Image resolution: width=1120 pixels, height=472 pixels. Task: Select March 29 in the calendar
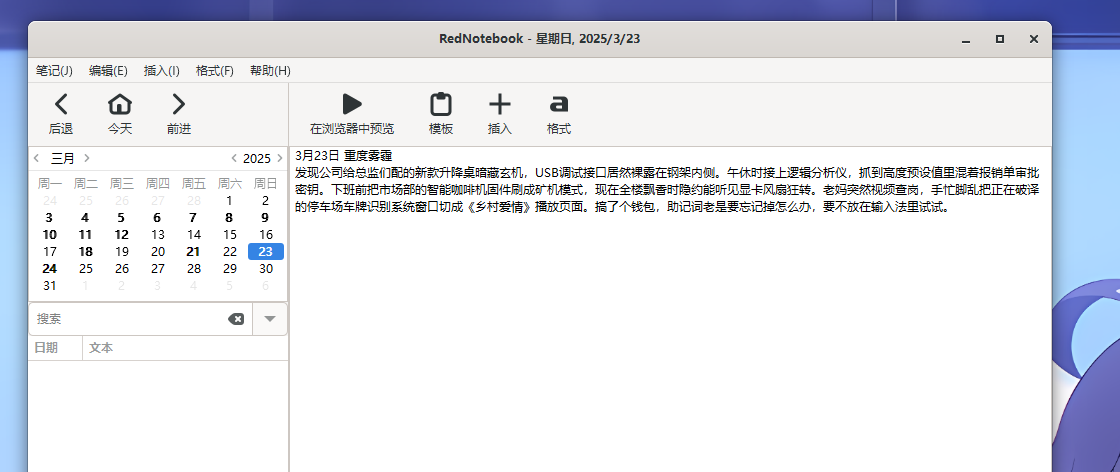pyautogui.click(x=229, y=268)
